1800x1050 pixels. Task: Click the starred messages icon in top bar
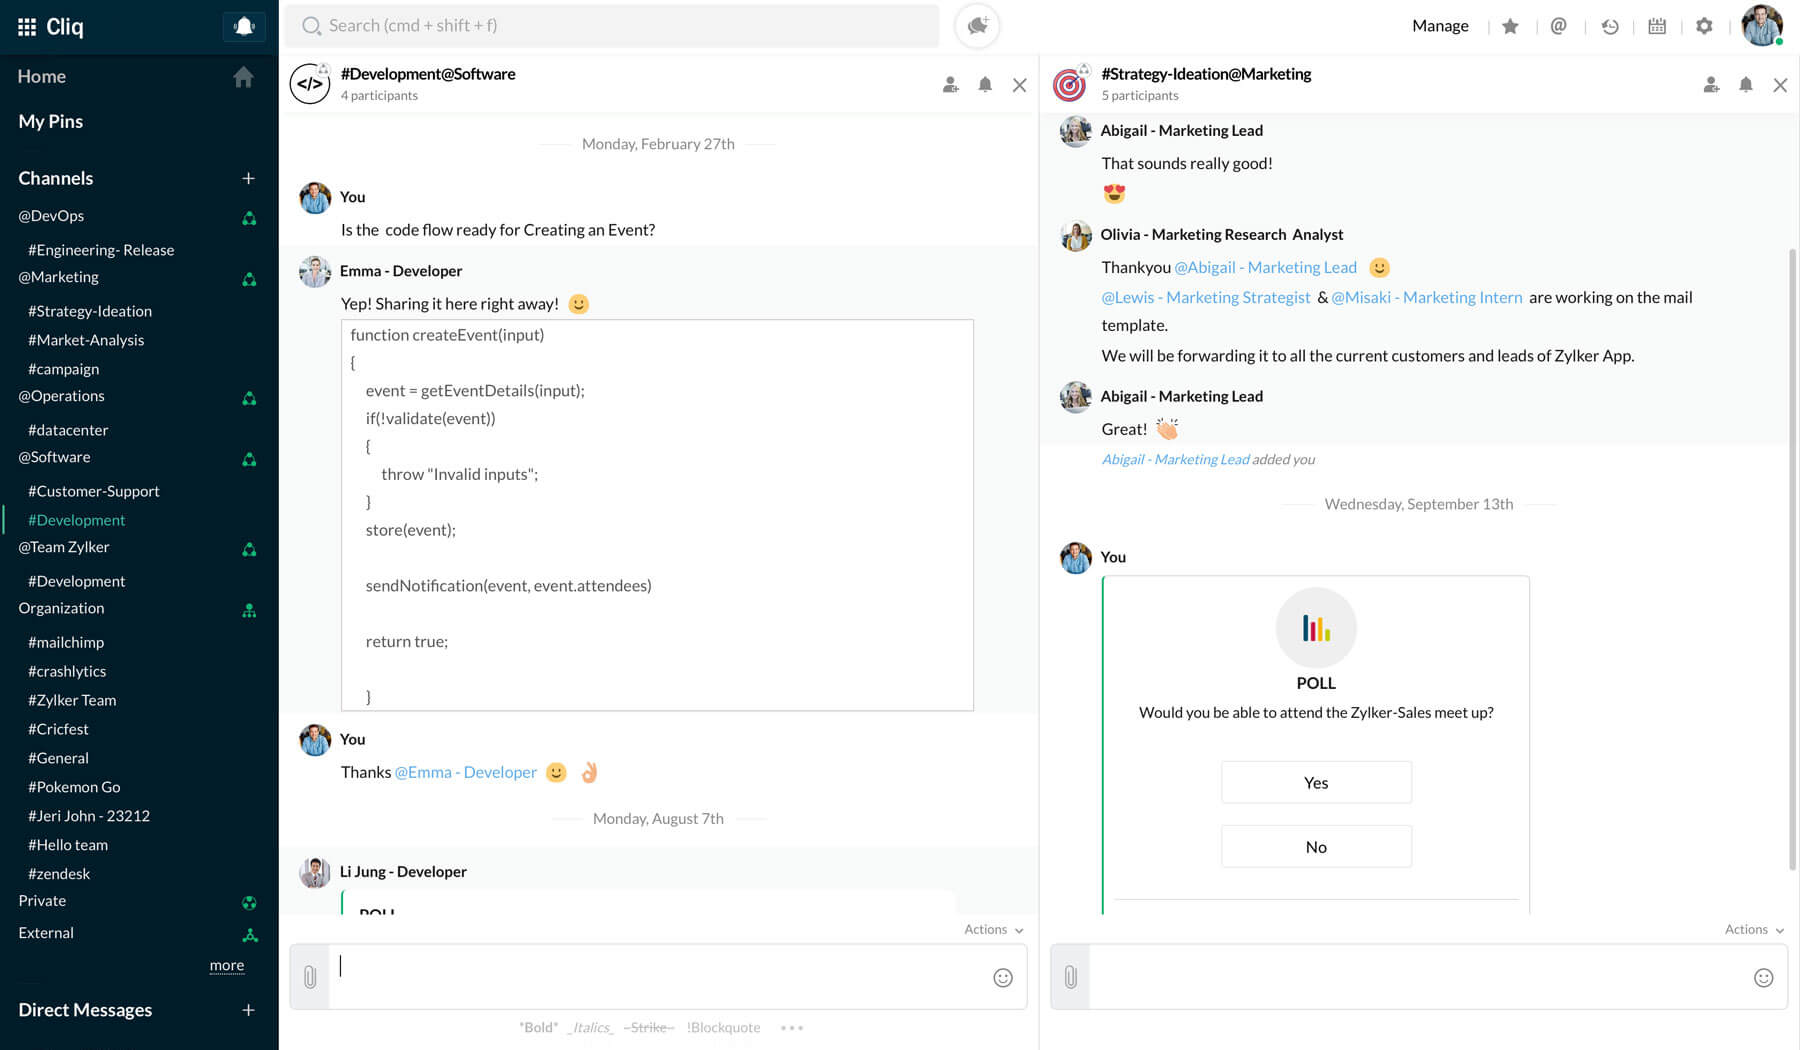pyautogui.click(x=1510, y=25)
